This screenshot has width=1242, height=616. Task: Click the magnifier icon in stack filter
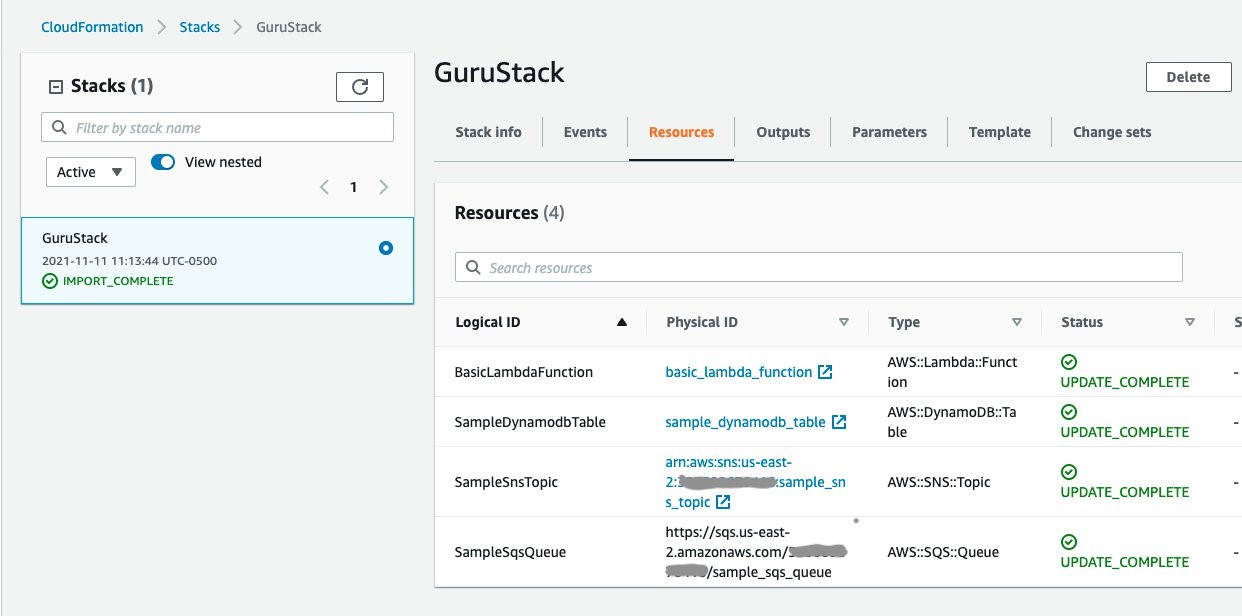click(x=58, y=128)
